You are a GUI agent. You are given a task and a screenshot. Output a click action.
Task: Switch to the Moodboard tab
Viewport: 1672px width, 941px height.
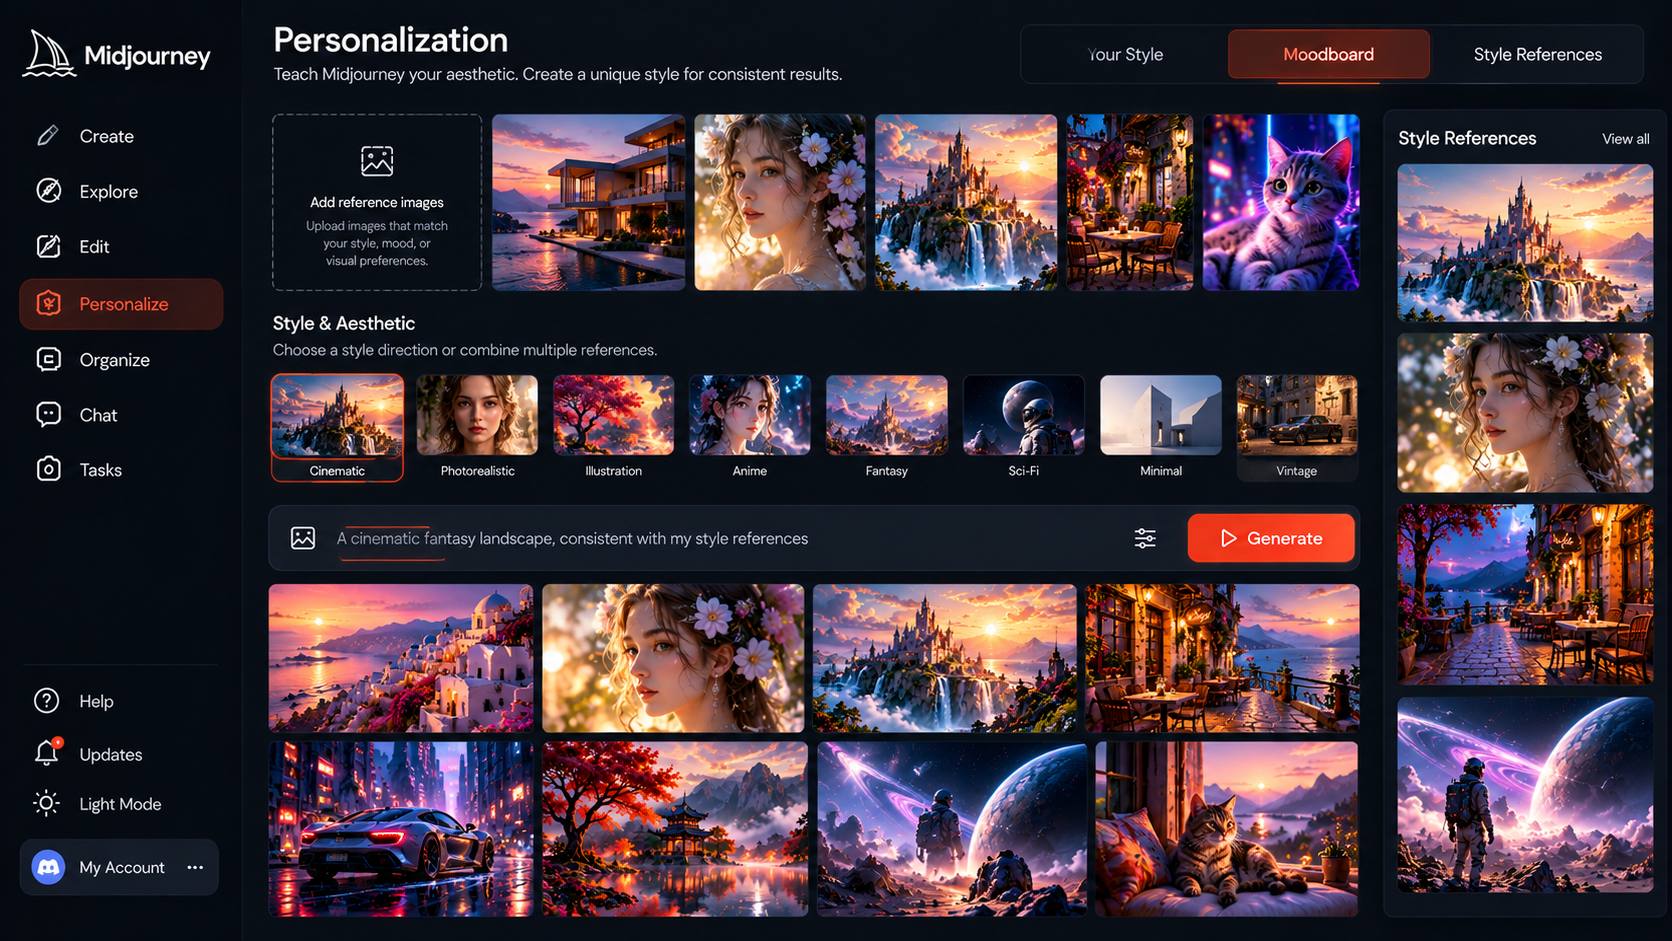click(1328, 54)
